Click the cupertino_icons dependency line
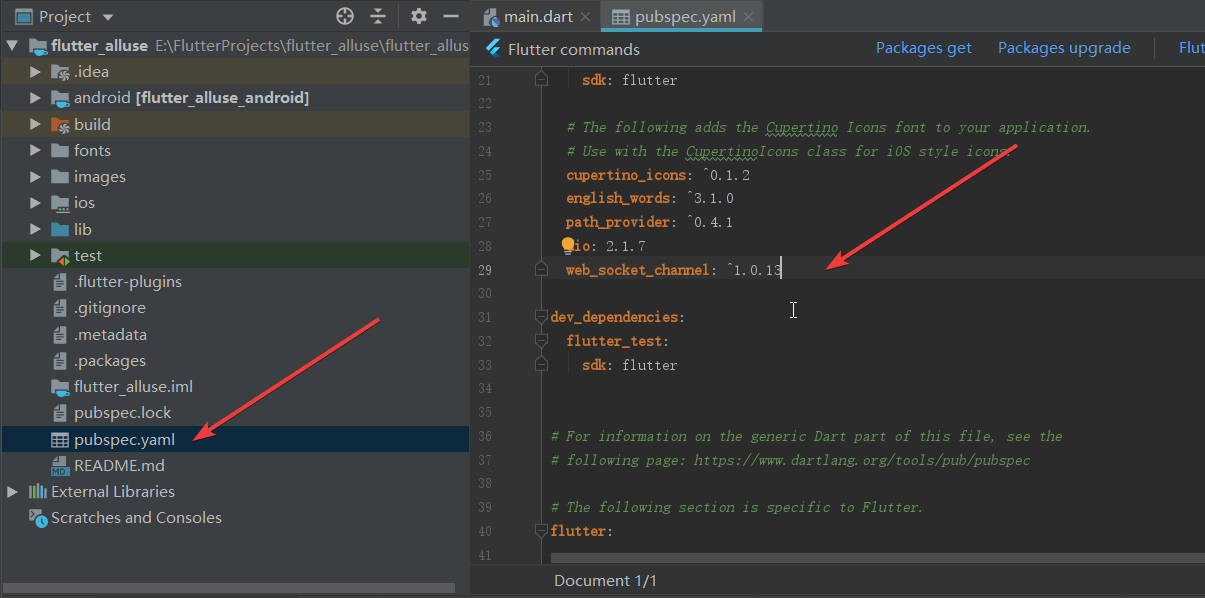The height and width of the screenshot is (598, 1205). coord(658,175)
